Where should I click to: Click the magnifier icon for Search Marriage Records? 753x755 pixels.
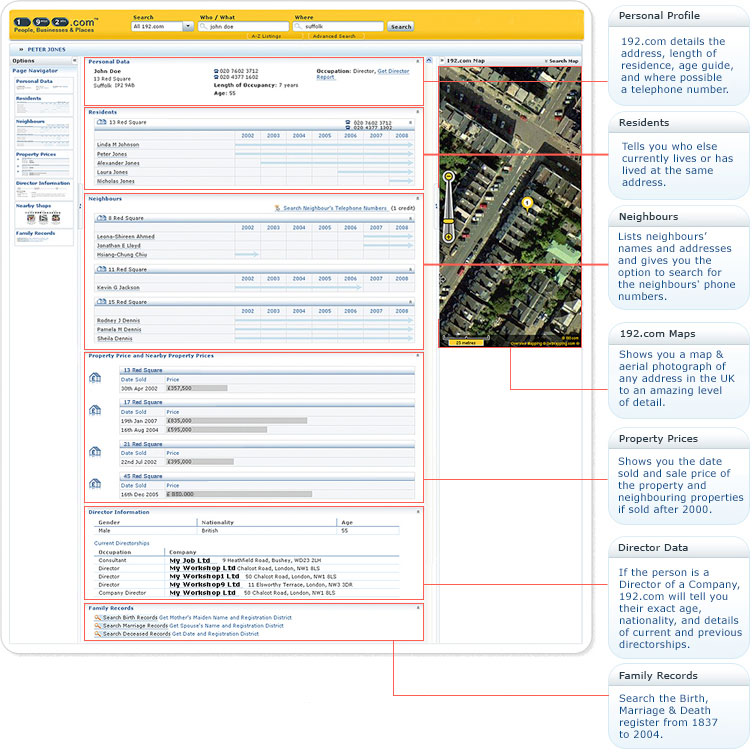[98, 626]
